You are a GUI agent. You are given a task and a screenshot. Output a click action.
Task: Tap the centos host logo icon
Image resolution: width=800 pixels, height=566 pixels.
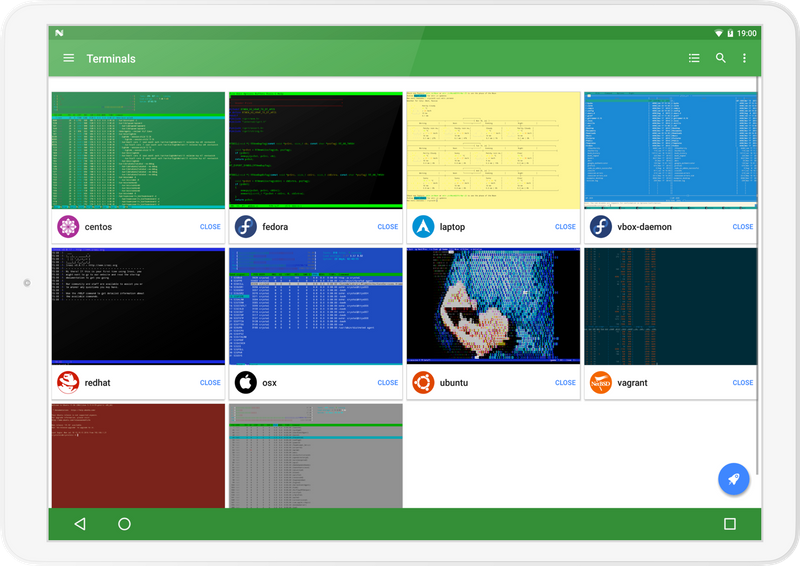coord(68,227)
